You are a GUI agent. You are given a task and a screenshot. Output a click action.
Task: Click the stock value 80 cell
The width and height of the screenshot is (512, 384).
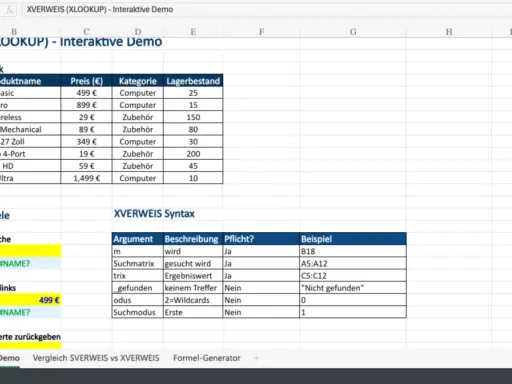[193, 130]
